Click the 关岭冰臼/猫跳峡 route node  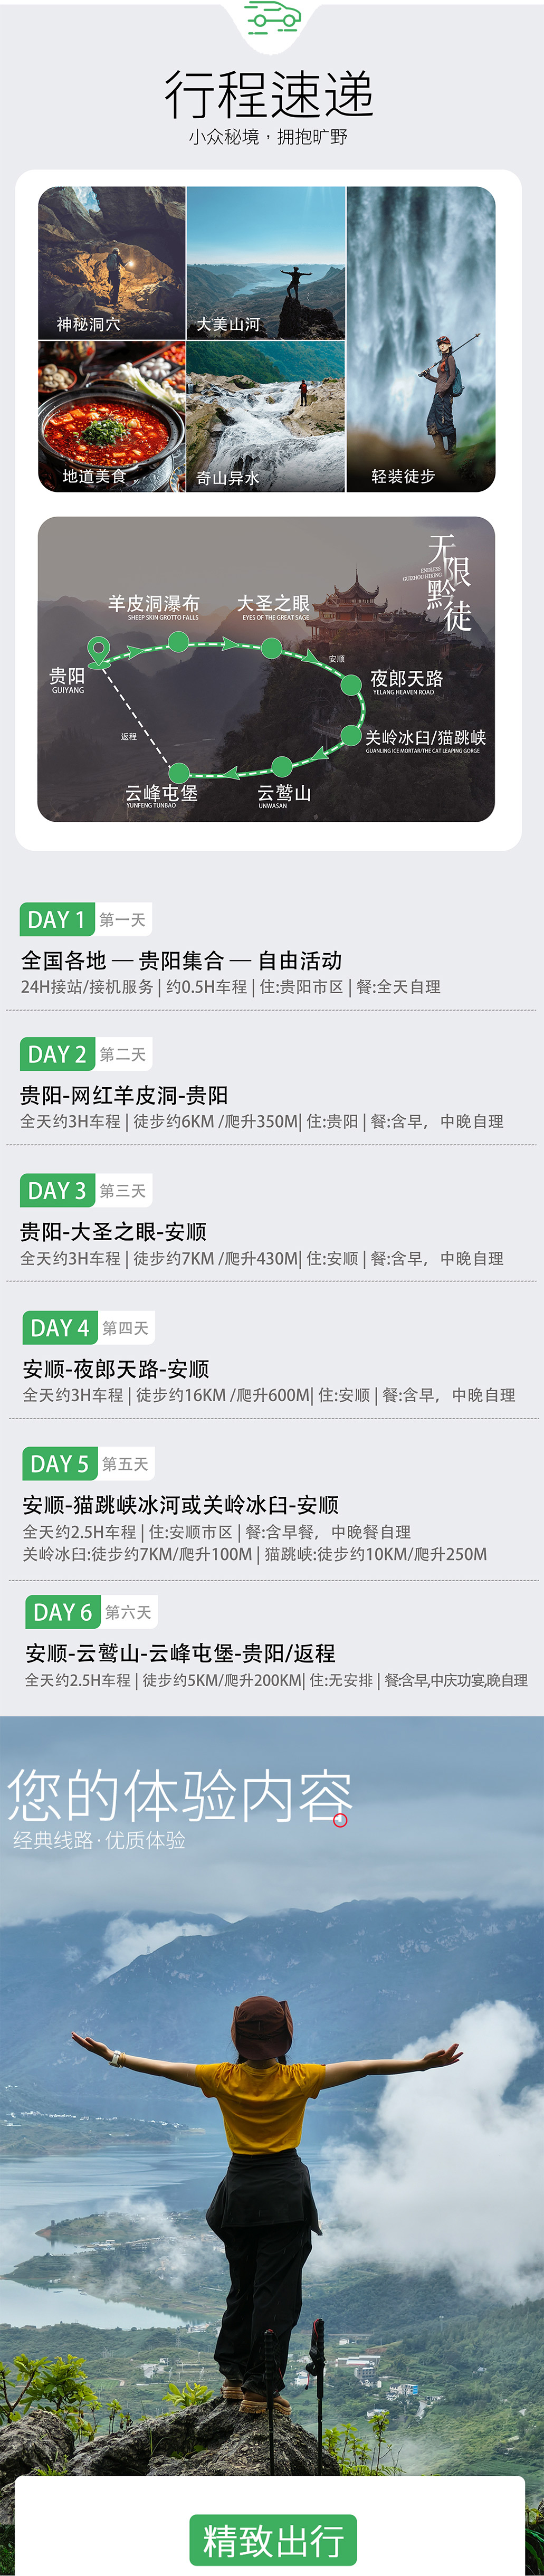click(350, 736)
